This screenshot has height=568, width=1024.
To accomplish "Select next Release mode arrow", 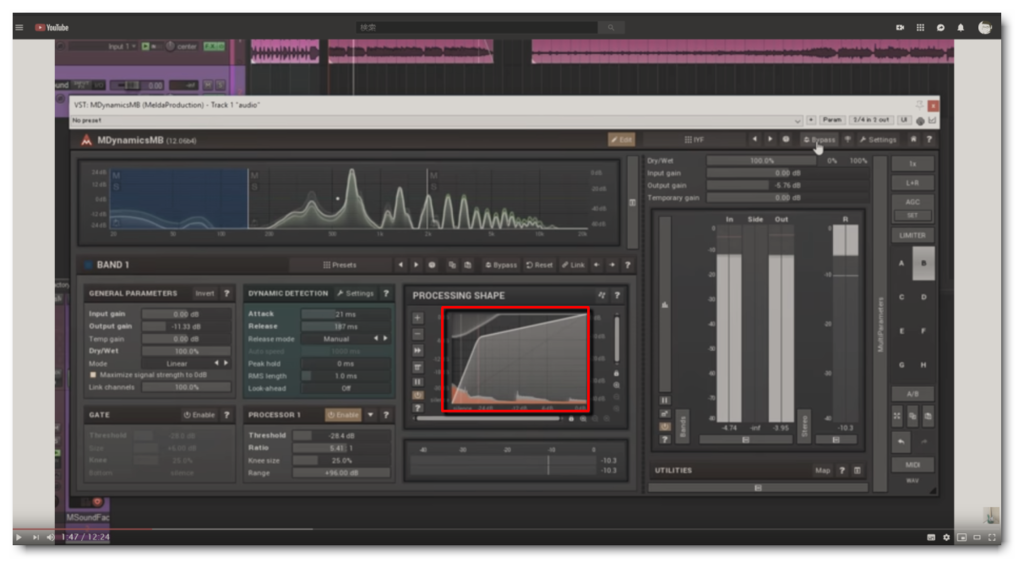I will tap(385, 338).
